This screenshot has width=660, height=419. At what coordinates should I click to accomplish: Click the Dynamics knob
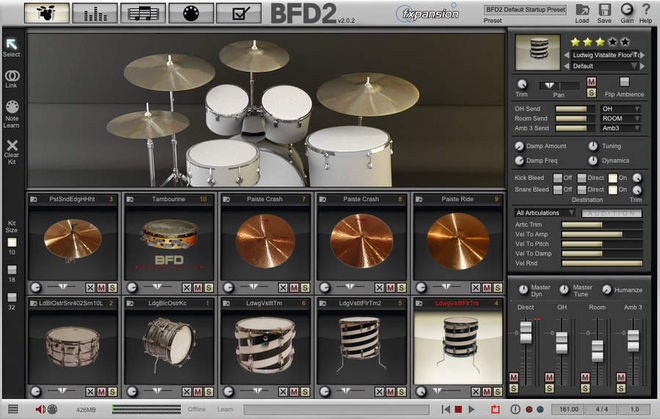click(x=593, y=160)
